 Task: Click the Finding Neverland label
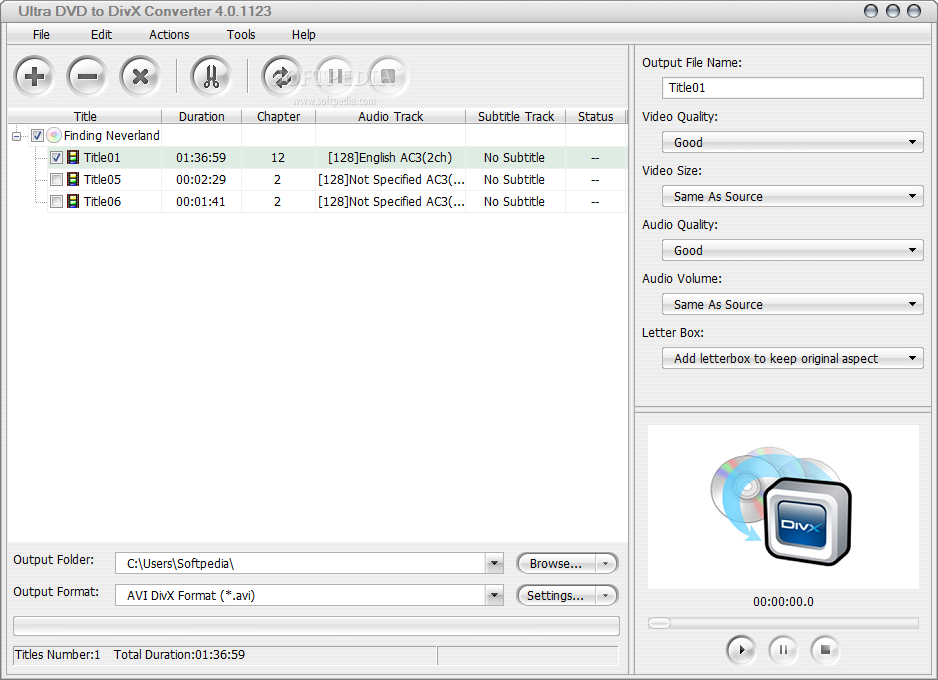point(112,136)
